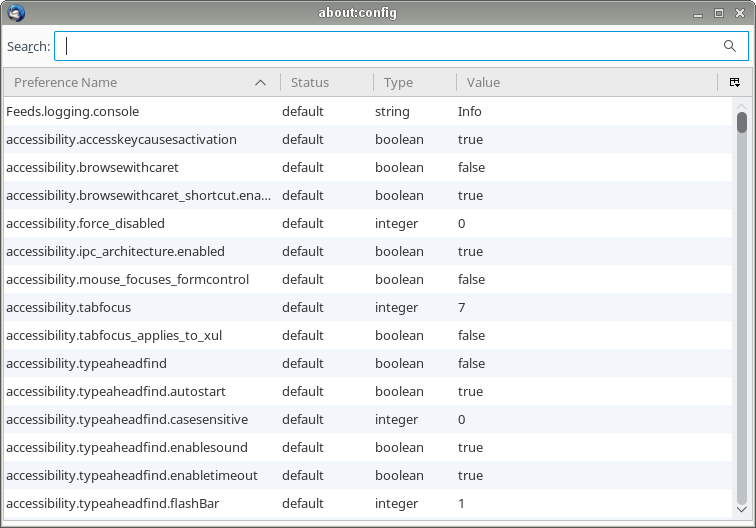
Task: Open the column picker icon
Action: click(x=735, y=82)
